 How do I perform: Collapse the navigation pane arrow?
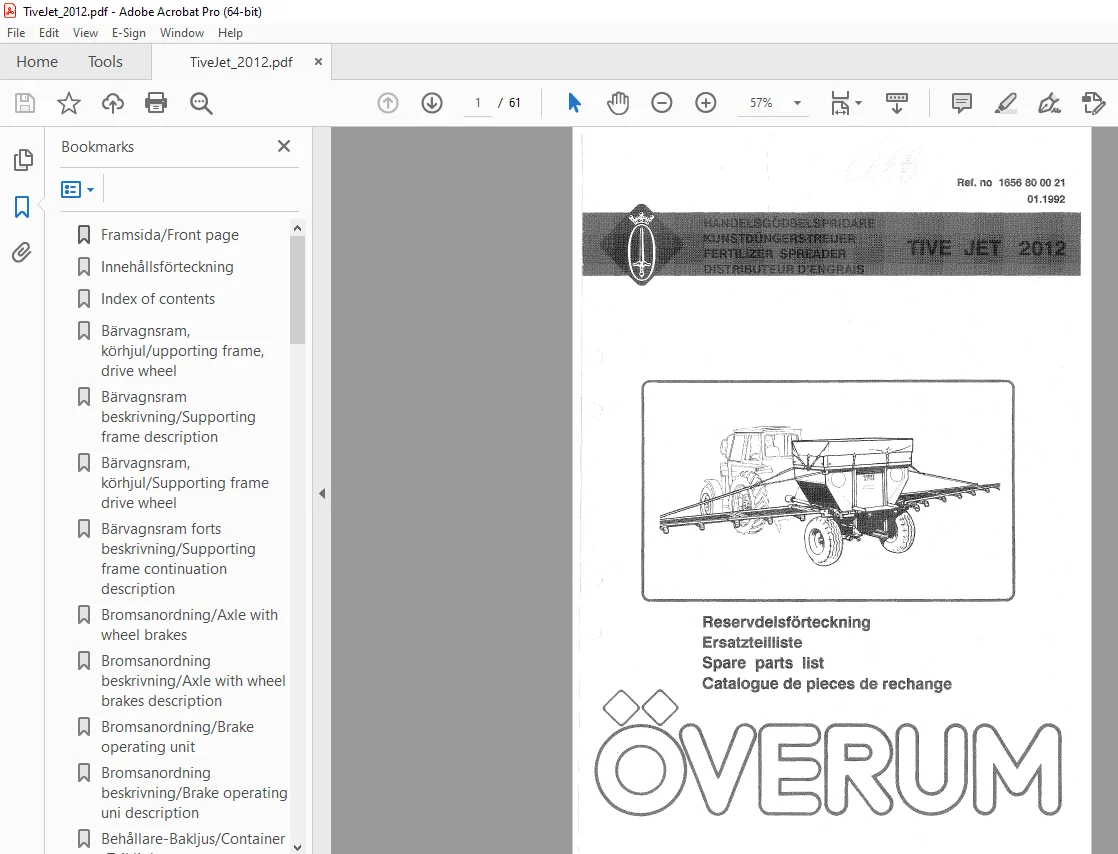click(x=322, y=493)
